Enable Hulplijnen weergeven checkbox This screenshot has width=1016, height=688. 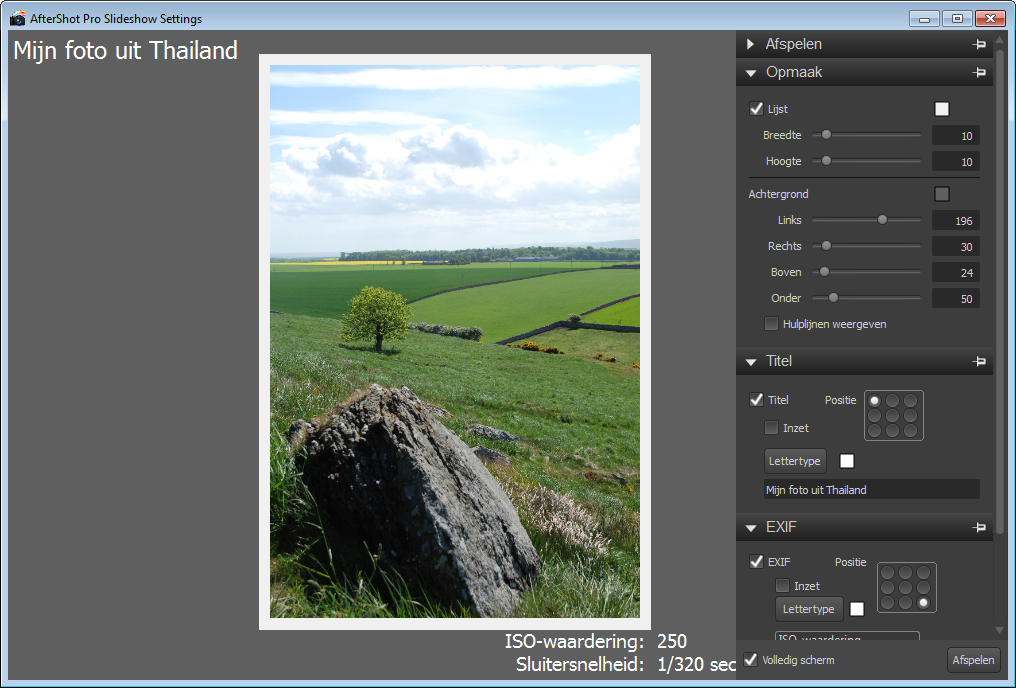[x=771, y=324]
